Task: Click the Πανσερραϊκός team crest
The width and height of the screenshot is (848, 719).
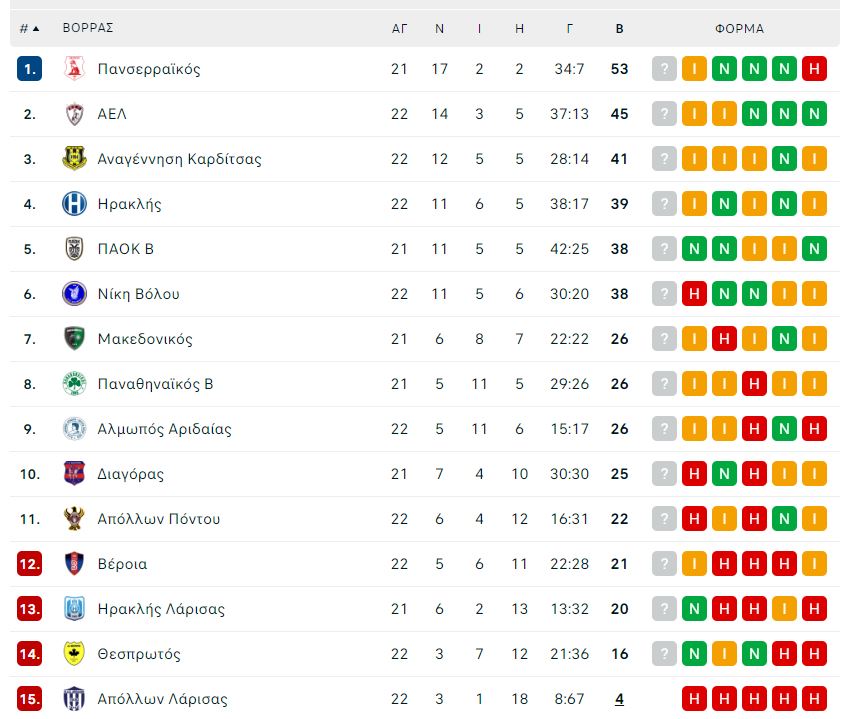Action: (x=74, y=69)
